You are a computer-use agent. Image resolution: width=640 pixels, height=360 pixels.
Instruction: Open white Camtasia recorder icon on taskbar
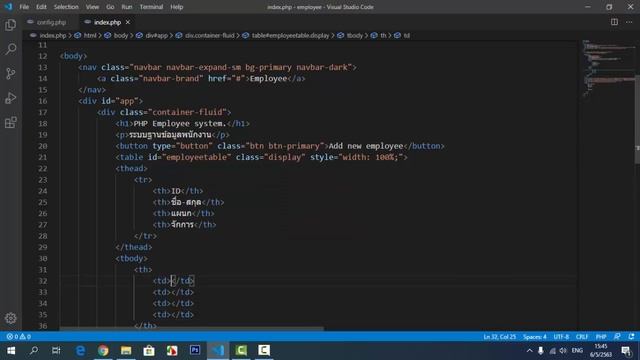click(264, 351)
